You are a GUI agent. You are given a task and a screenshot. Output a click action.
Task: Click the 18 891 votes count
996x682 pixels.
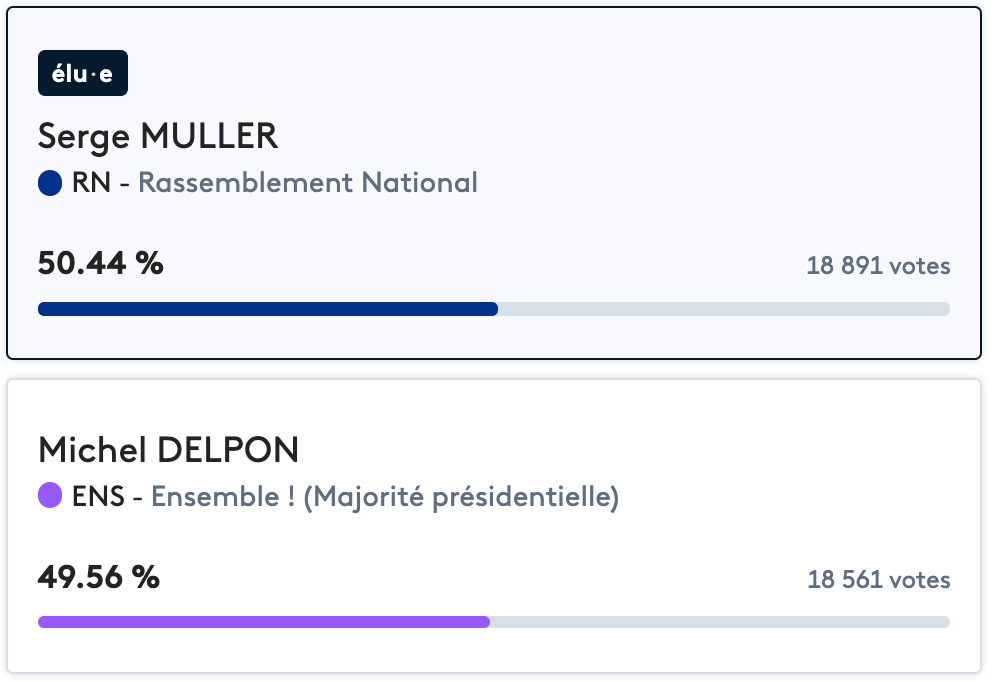[878, 267]
